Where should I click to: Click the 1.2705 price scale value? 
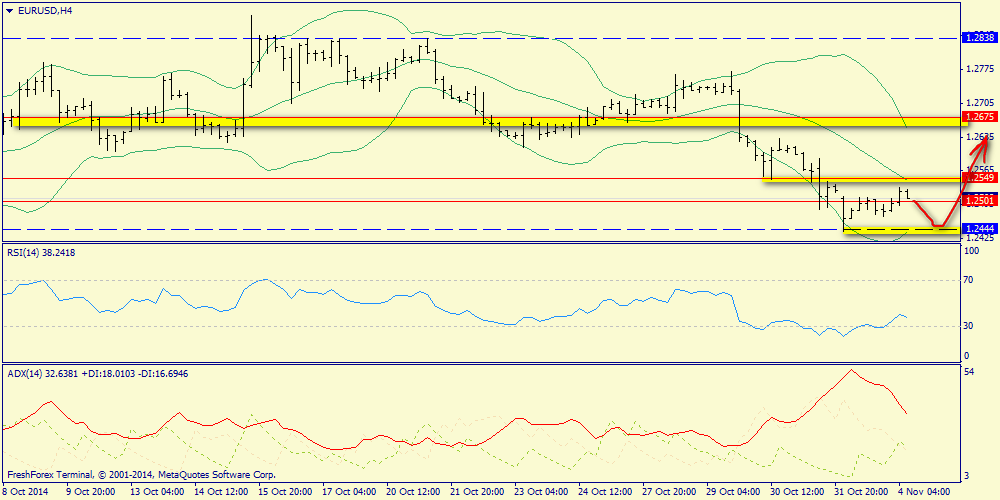[980, 102]
